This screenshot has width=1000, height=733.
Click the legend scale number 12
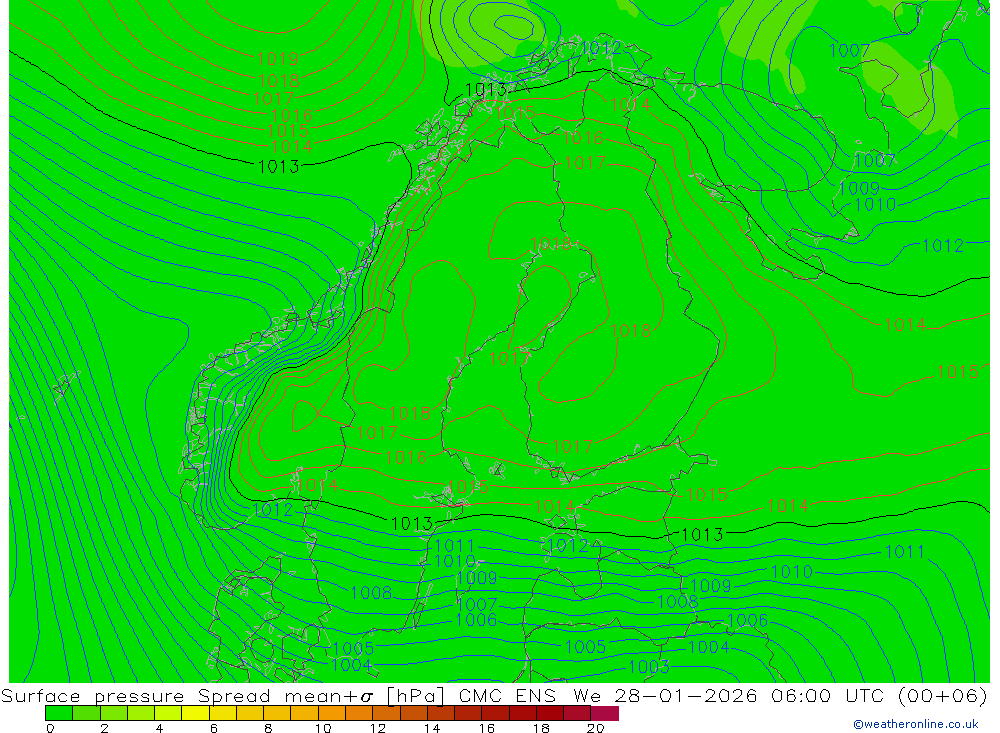point(378,728)
